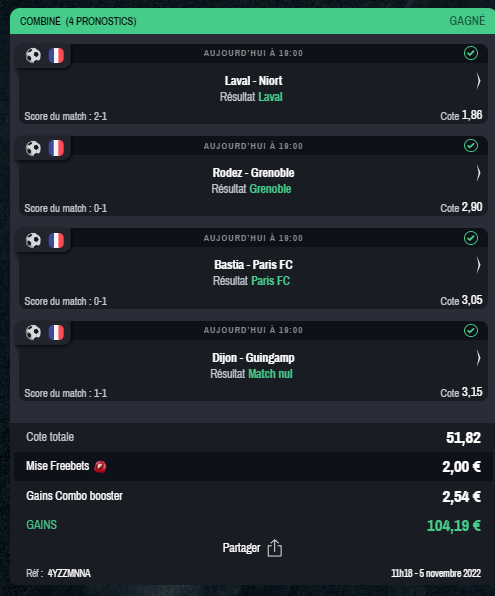Image resolution: width=495 pixels, height=596 pixels.
Task: Click the red Freebets icon beside Mise Freebets
Action: 100,466
